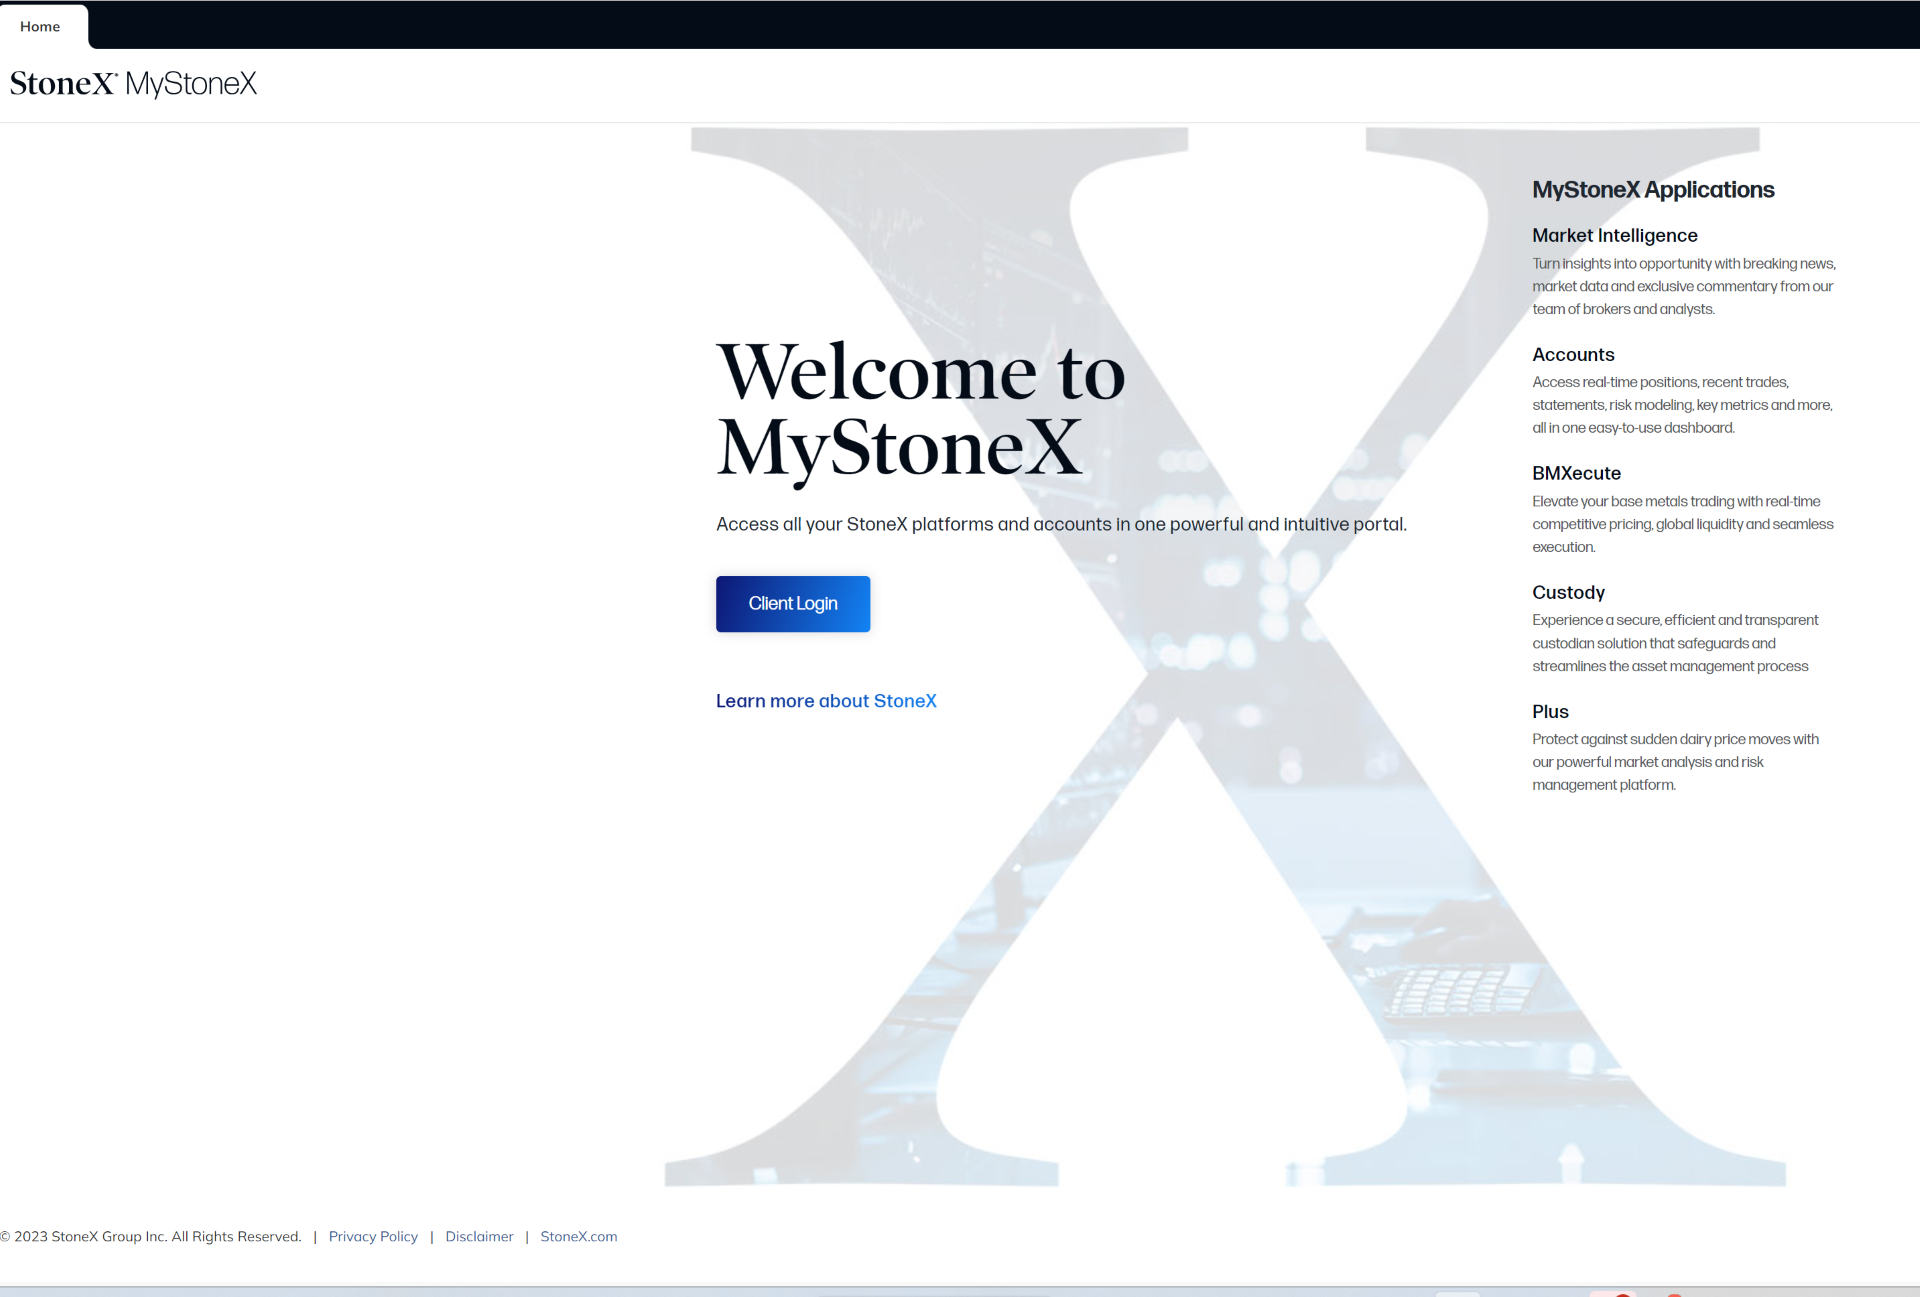Click the copyright notice text
1920x1297 pixels.
(150, 1236)
